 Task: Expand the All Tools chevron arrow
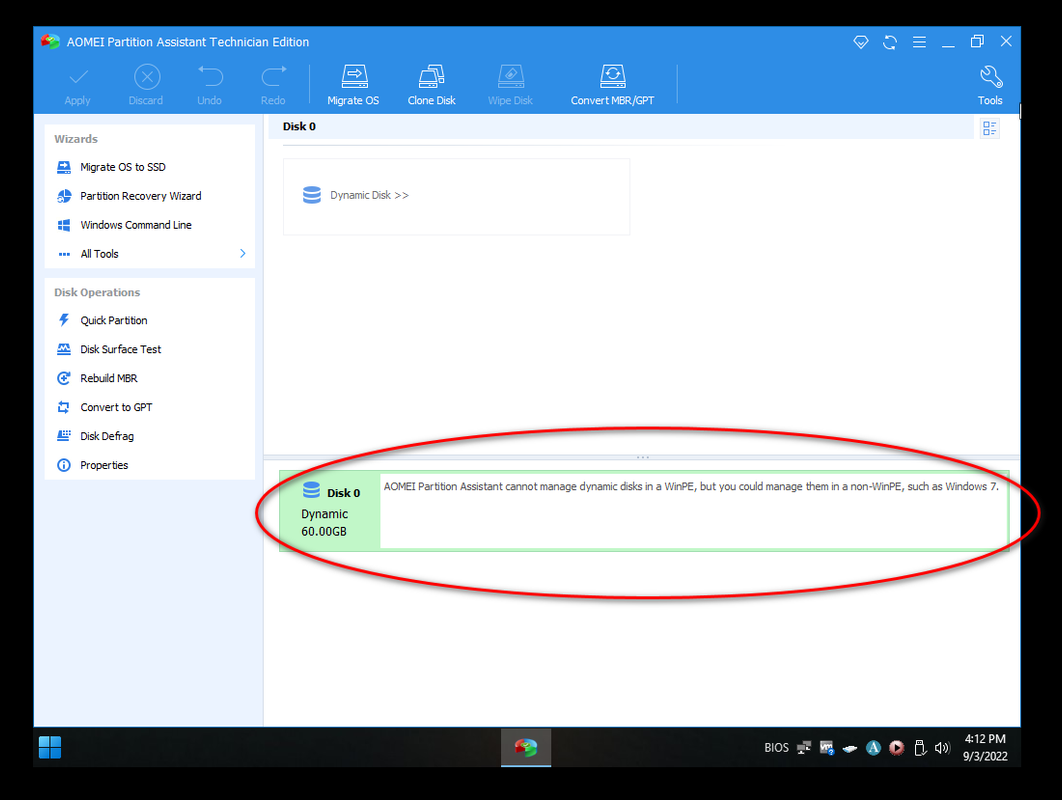[242, 253]
